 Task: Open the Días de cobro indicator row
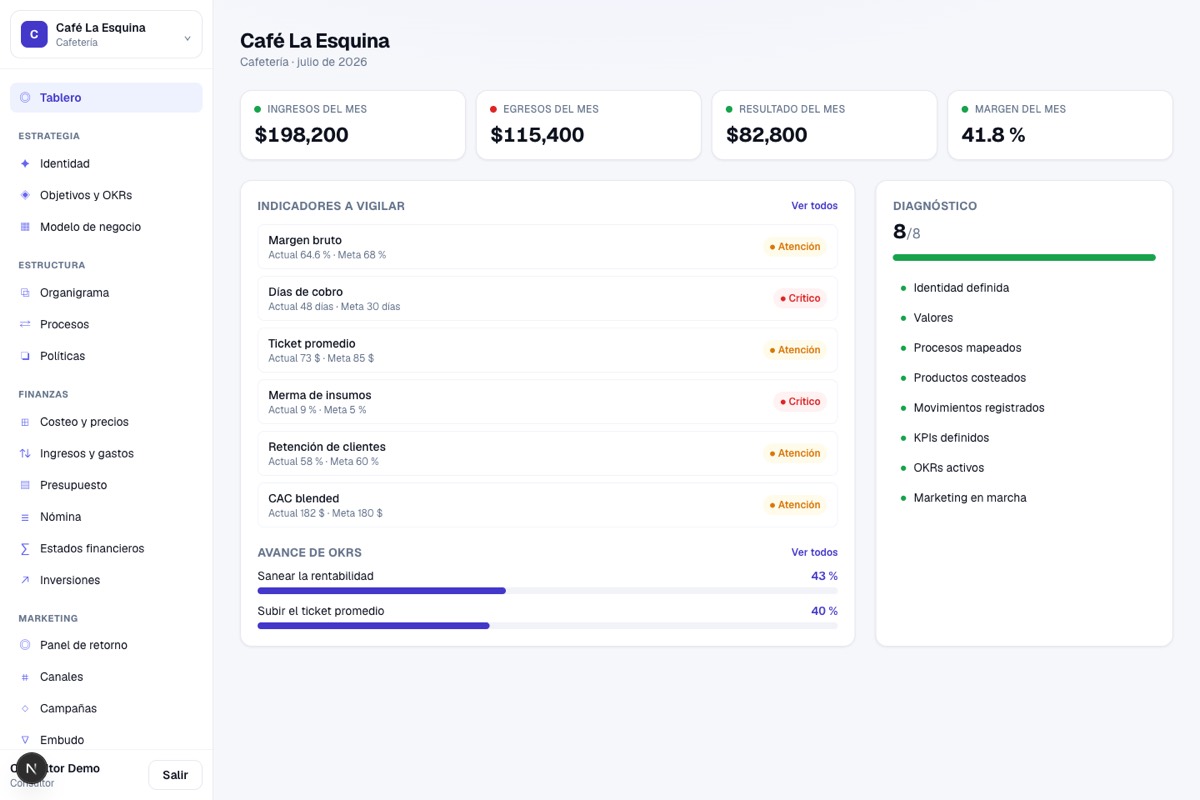(548, 298)
